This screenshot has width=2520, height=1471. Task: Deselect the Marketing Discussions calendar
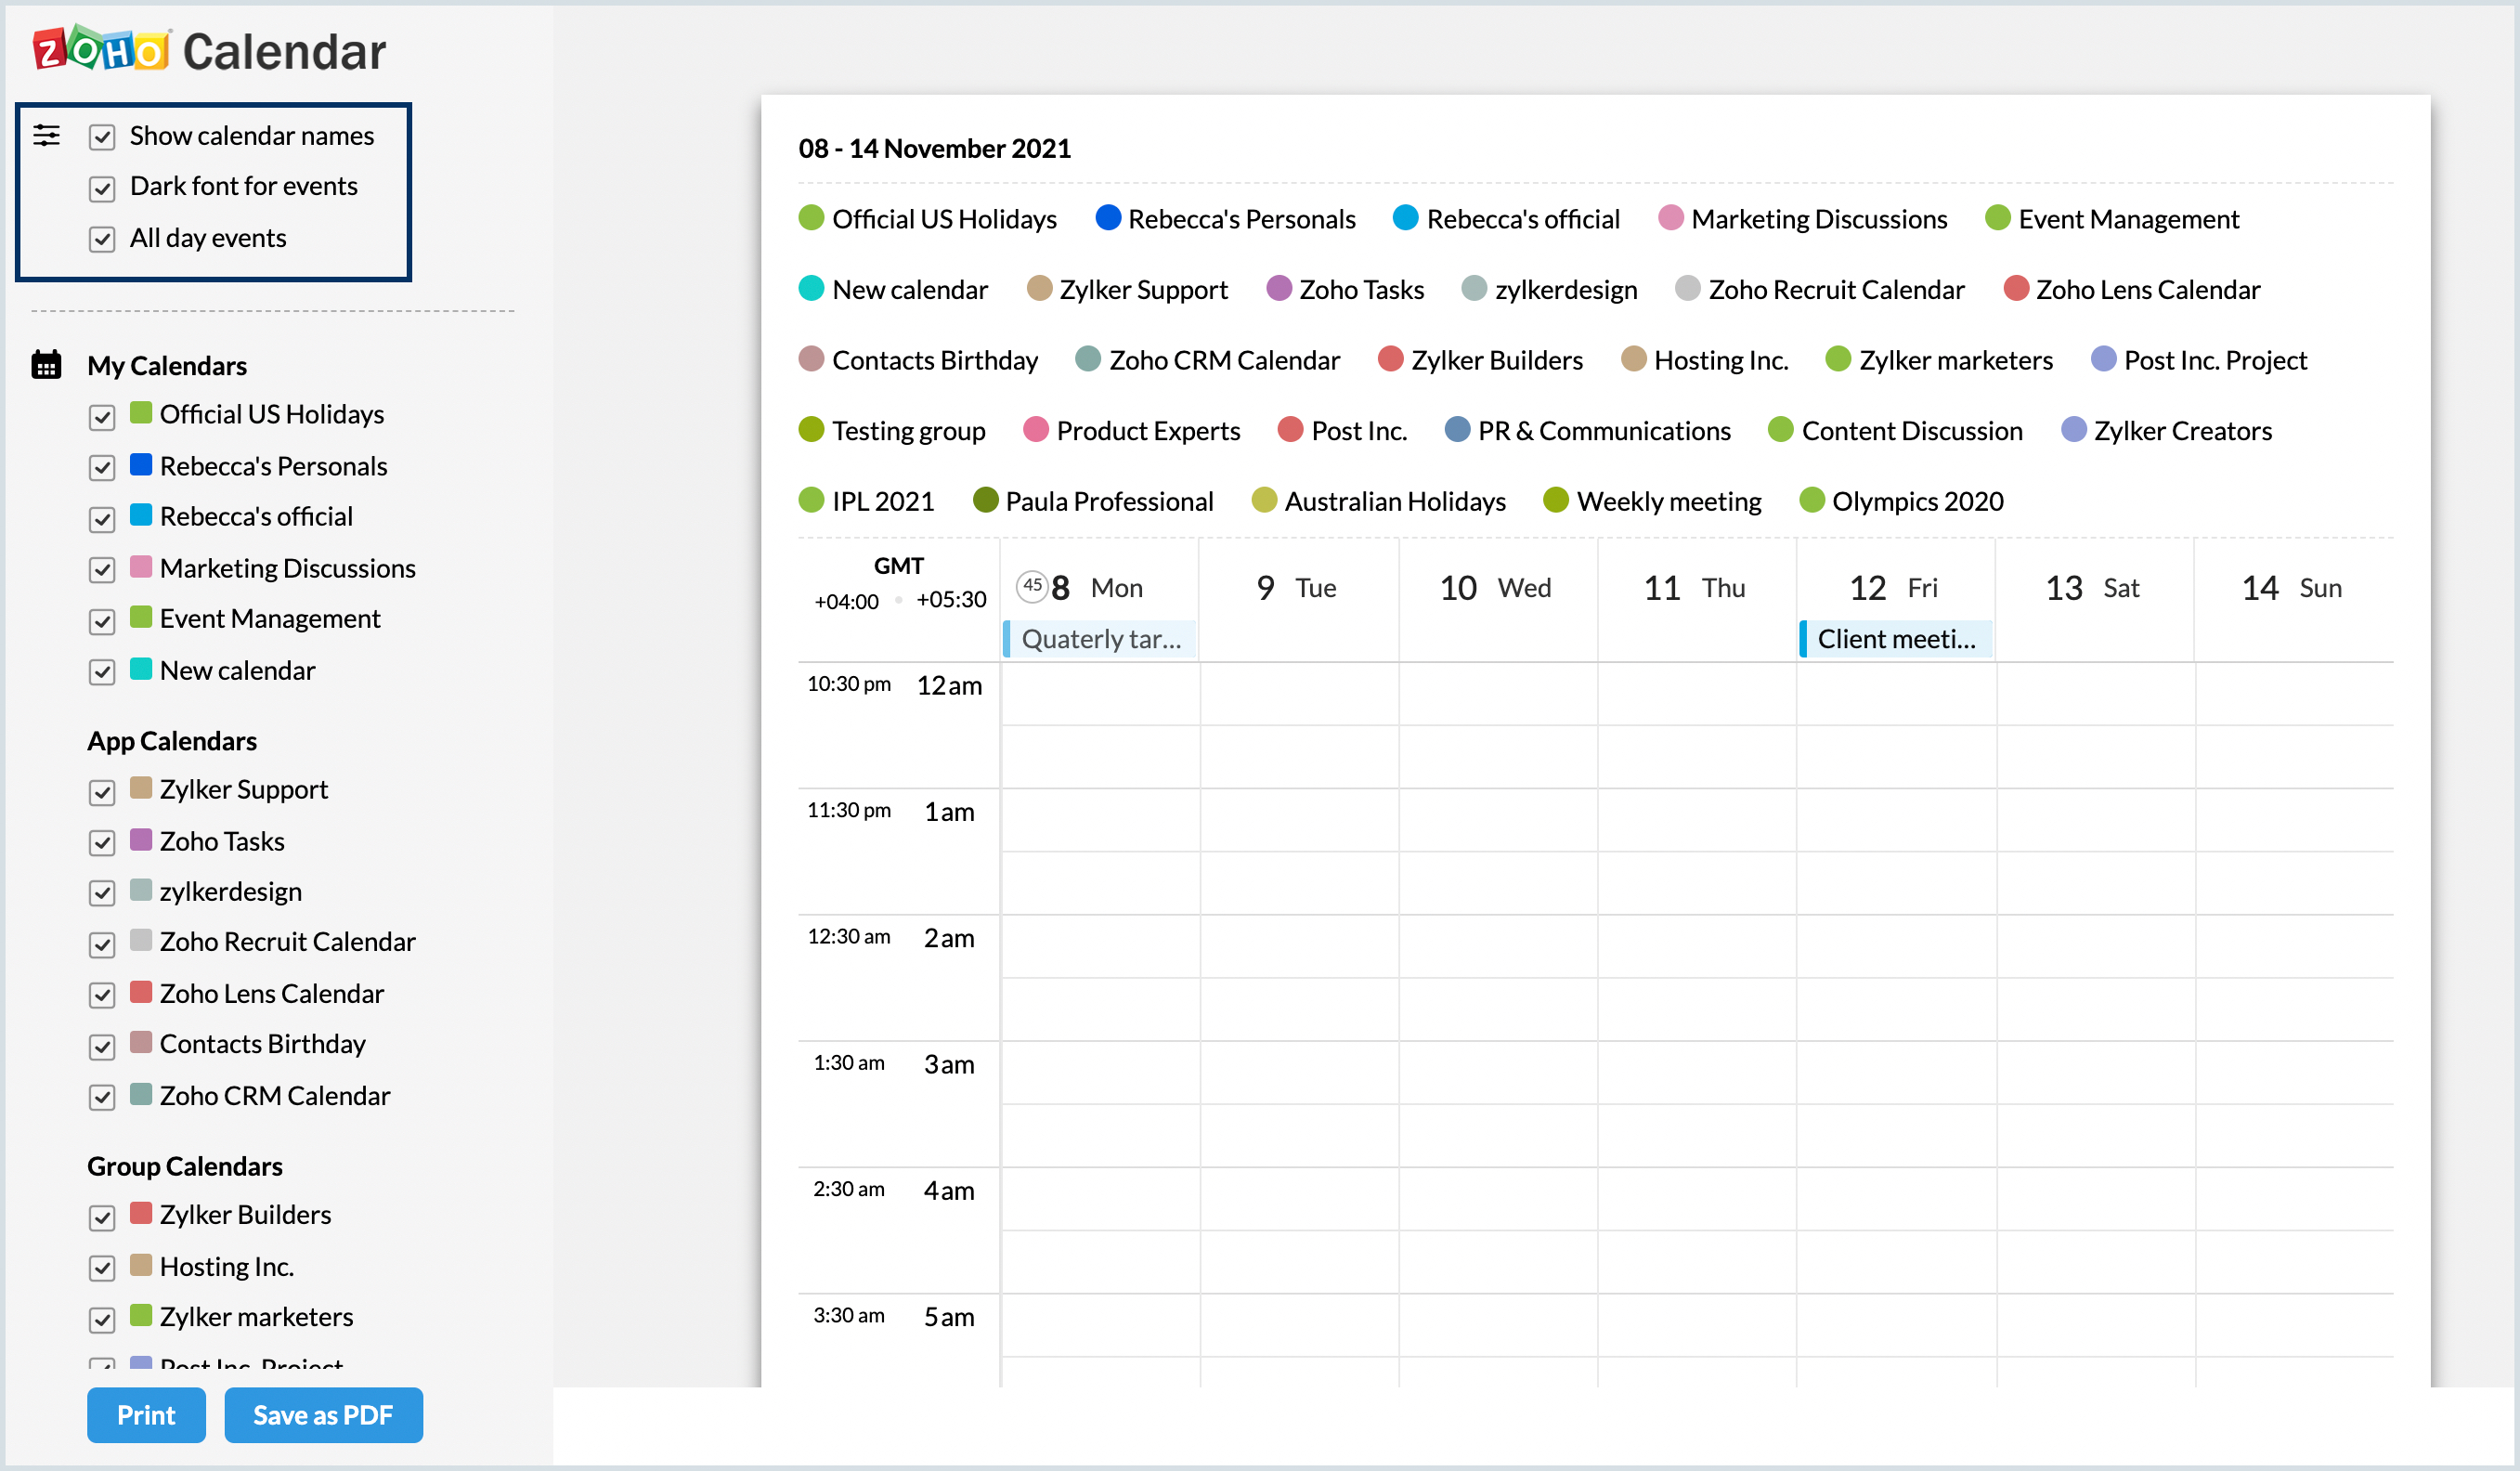(x=102, y=570)
